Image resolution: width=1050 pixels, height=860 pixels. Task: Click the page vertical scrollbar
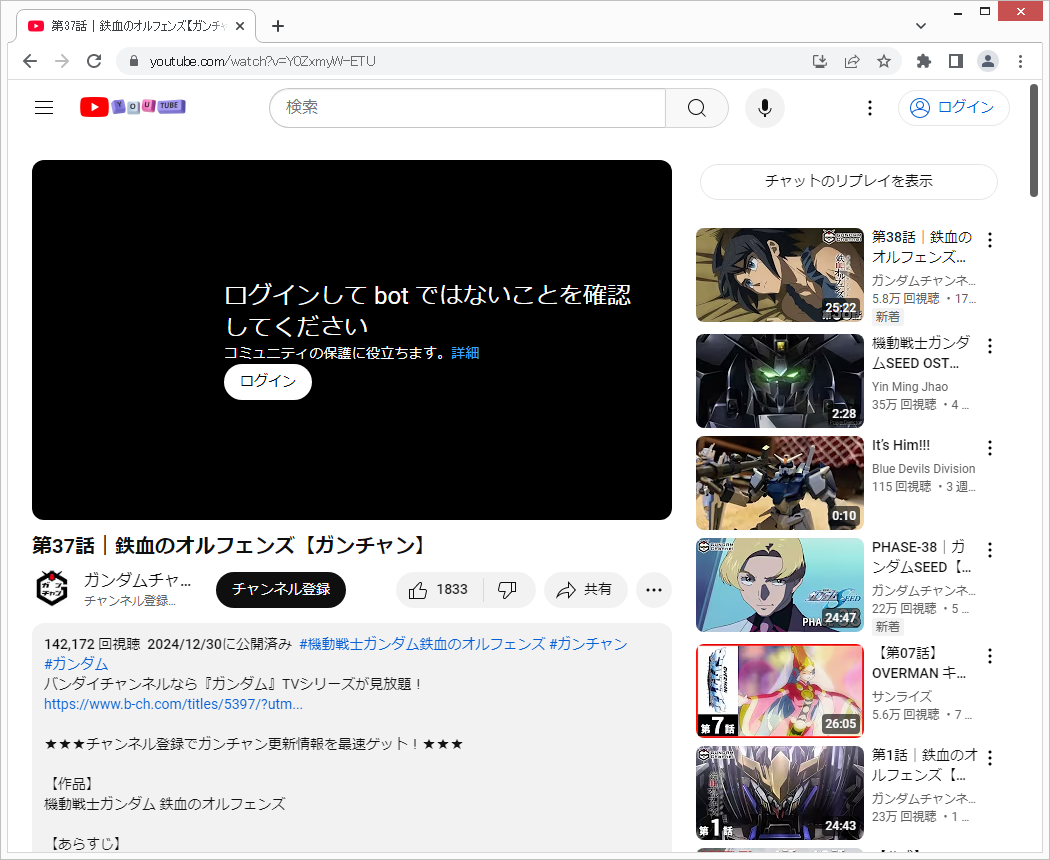pos(1034,141)
